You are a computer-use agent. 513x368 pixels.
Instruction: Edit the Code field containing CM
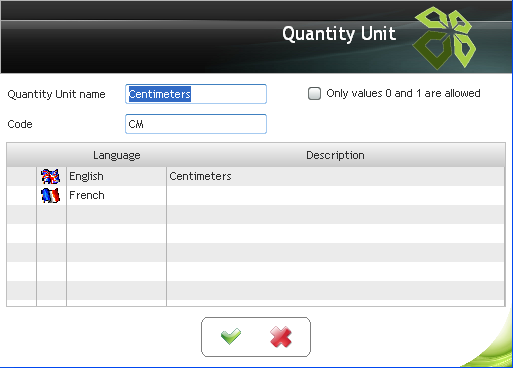(x=196, y=124)
